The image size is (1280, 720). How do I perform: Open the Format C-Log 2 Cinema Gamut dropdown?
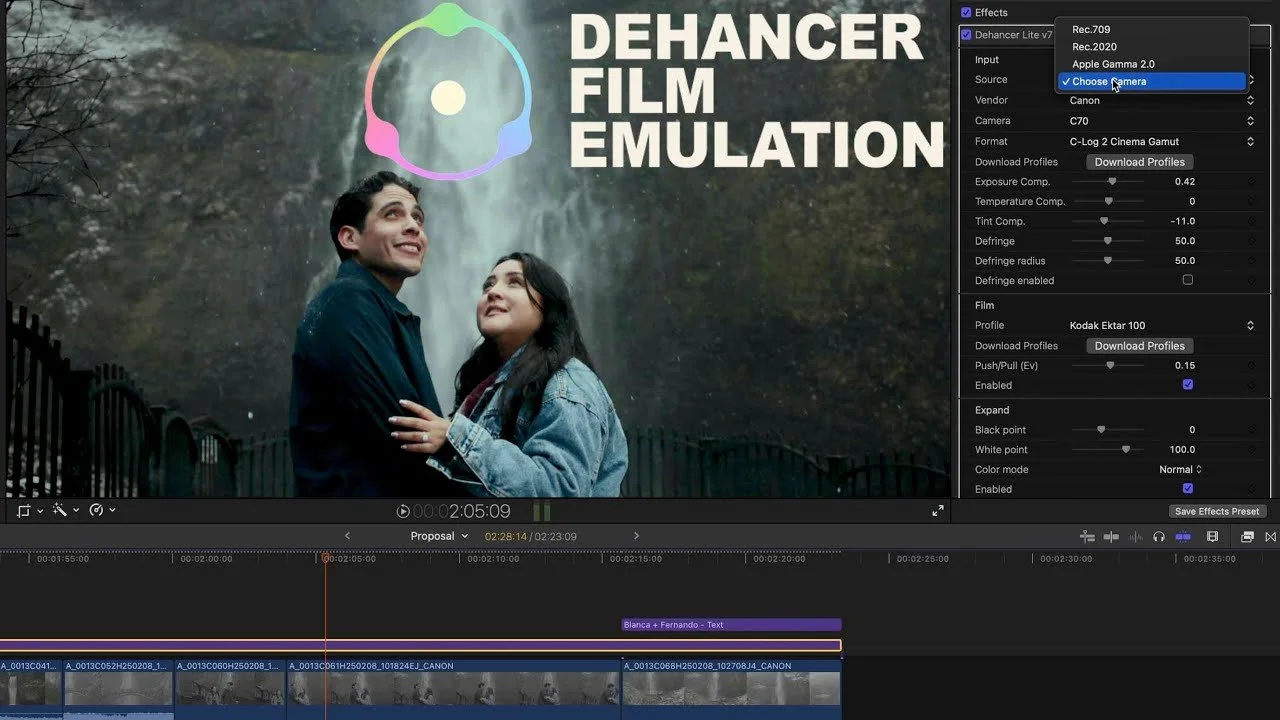pos(1161,142)
